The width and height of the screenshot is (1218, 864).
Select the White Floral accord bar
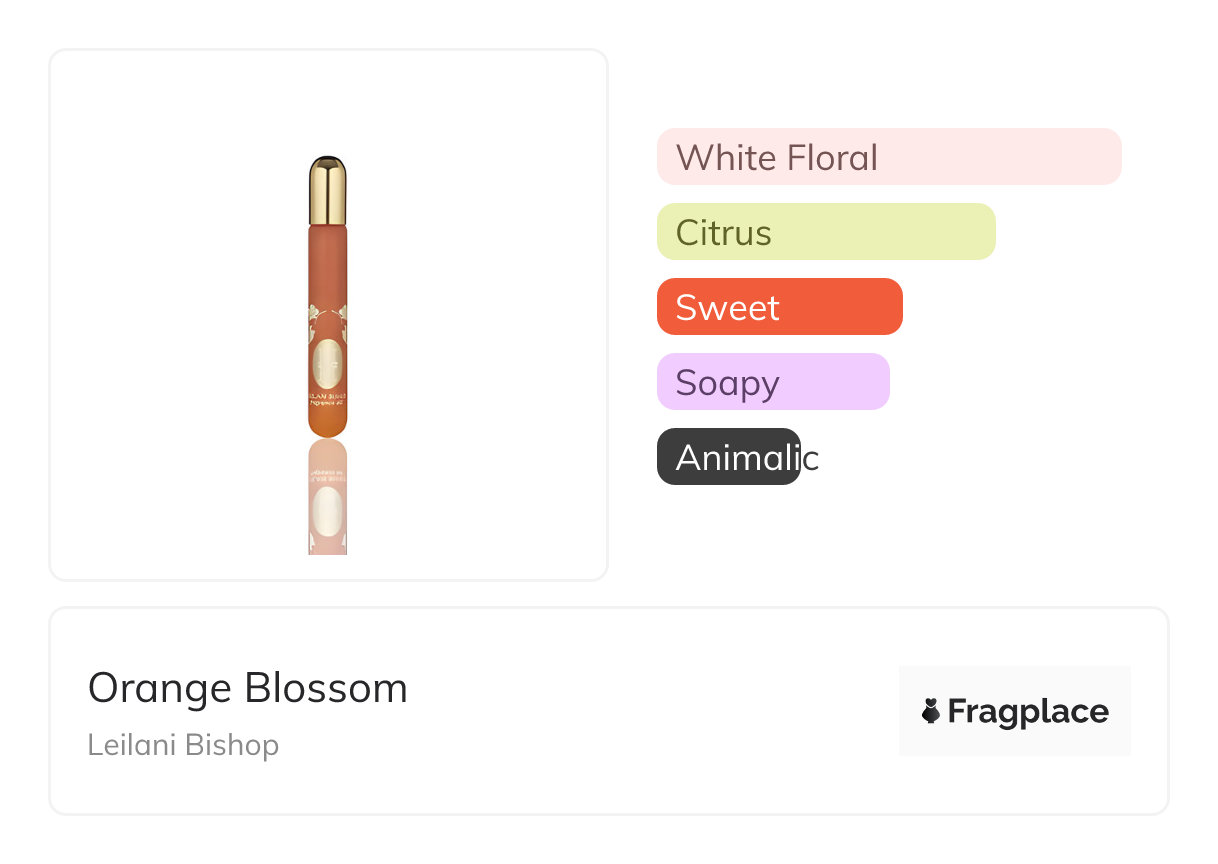click(x=889, y=157)
